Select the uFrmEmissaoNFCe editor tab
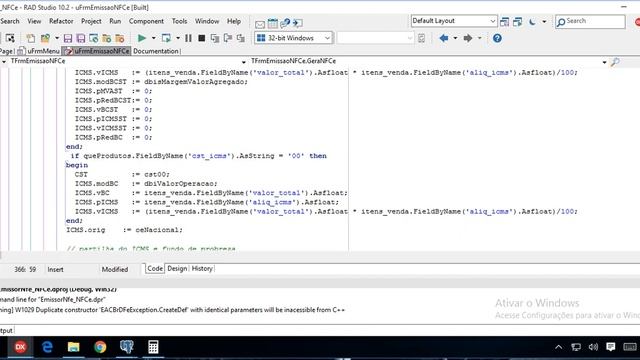Screen dimensions: 640x360 (x=97, y=51)
